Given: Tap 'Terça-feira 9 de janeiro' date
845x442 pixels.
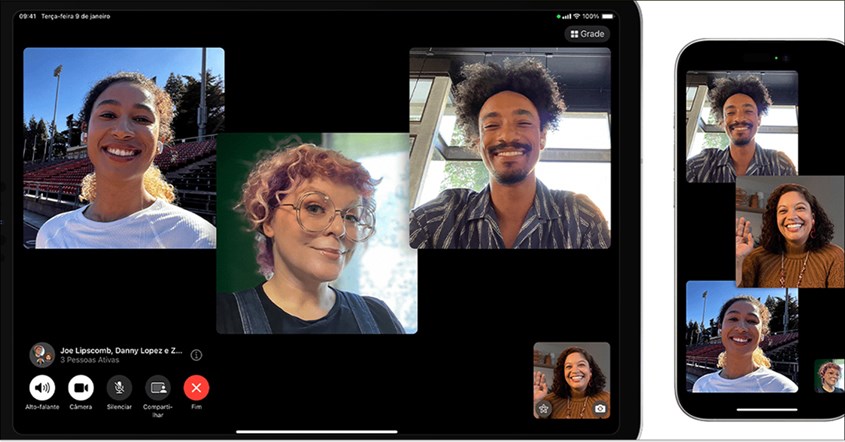Looking at the screenshot, I should pos(75,17).
